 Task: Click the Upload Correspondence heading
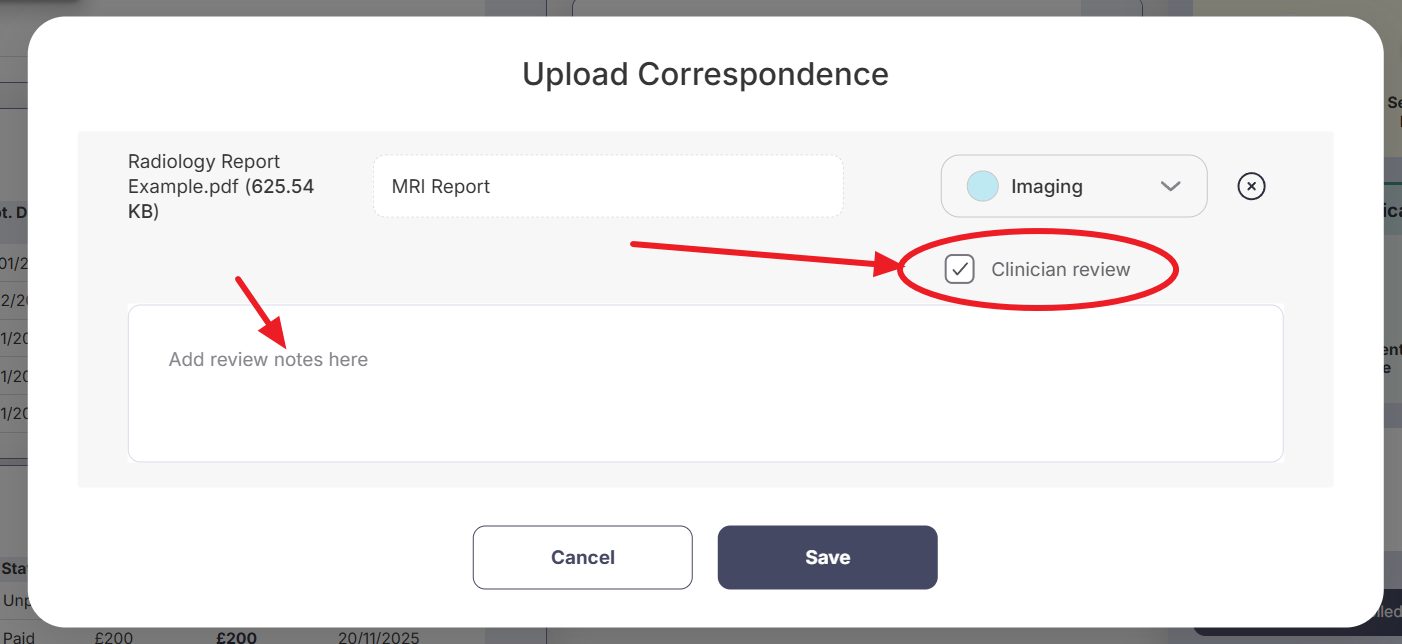[705, 74]
